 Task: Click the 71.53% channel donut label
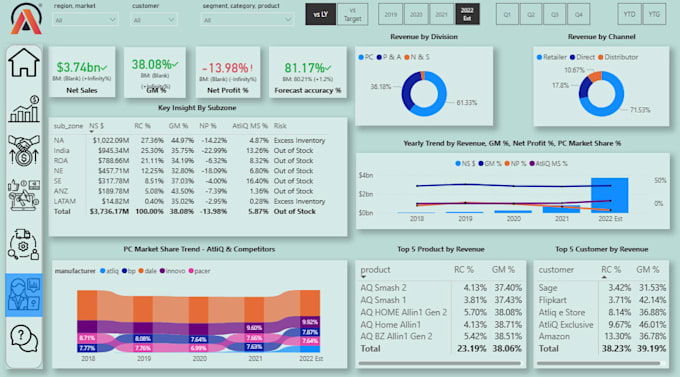(640, 110)
